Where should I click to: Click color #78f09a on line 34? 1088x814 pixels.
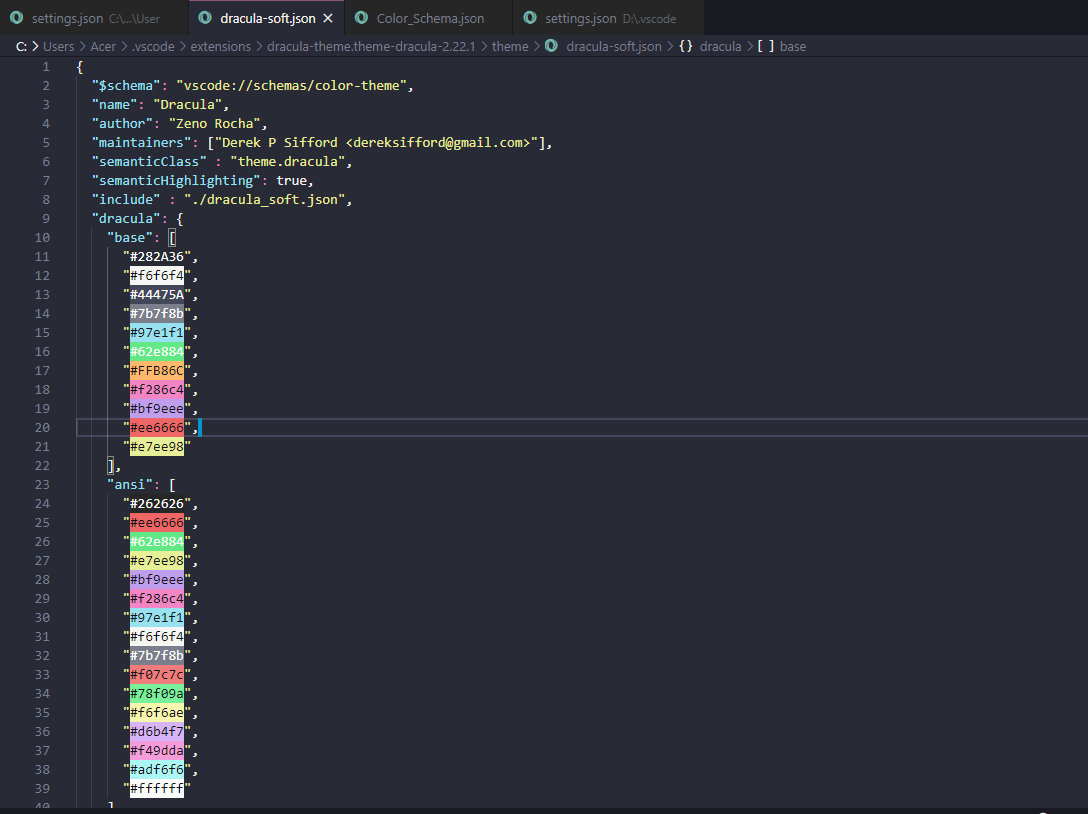(157, 694)
